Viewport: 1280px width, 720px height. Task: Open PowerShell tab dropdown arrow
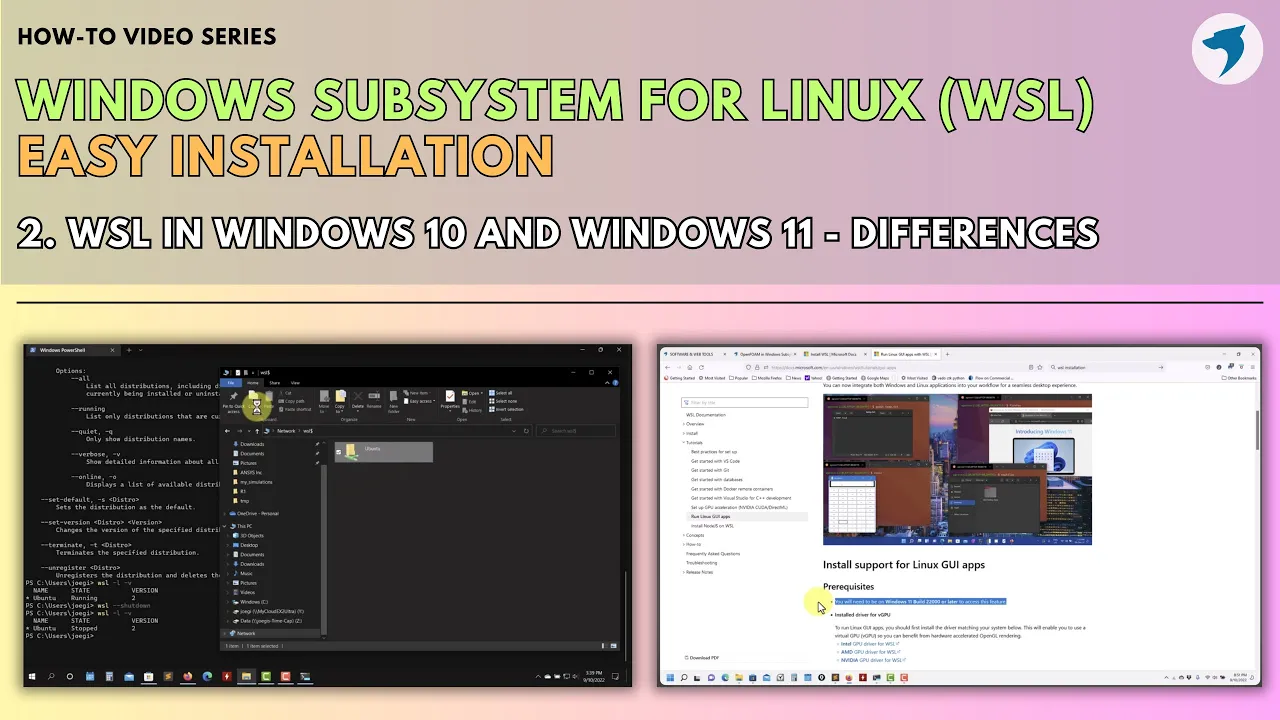(141, 350)
